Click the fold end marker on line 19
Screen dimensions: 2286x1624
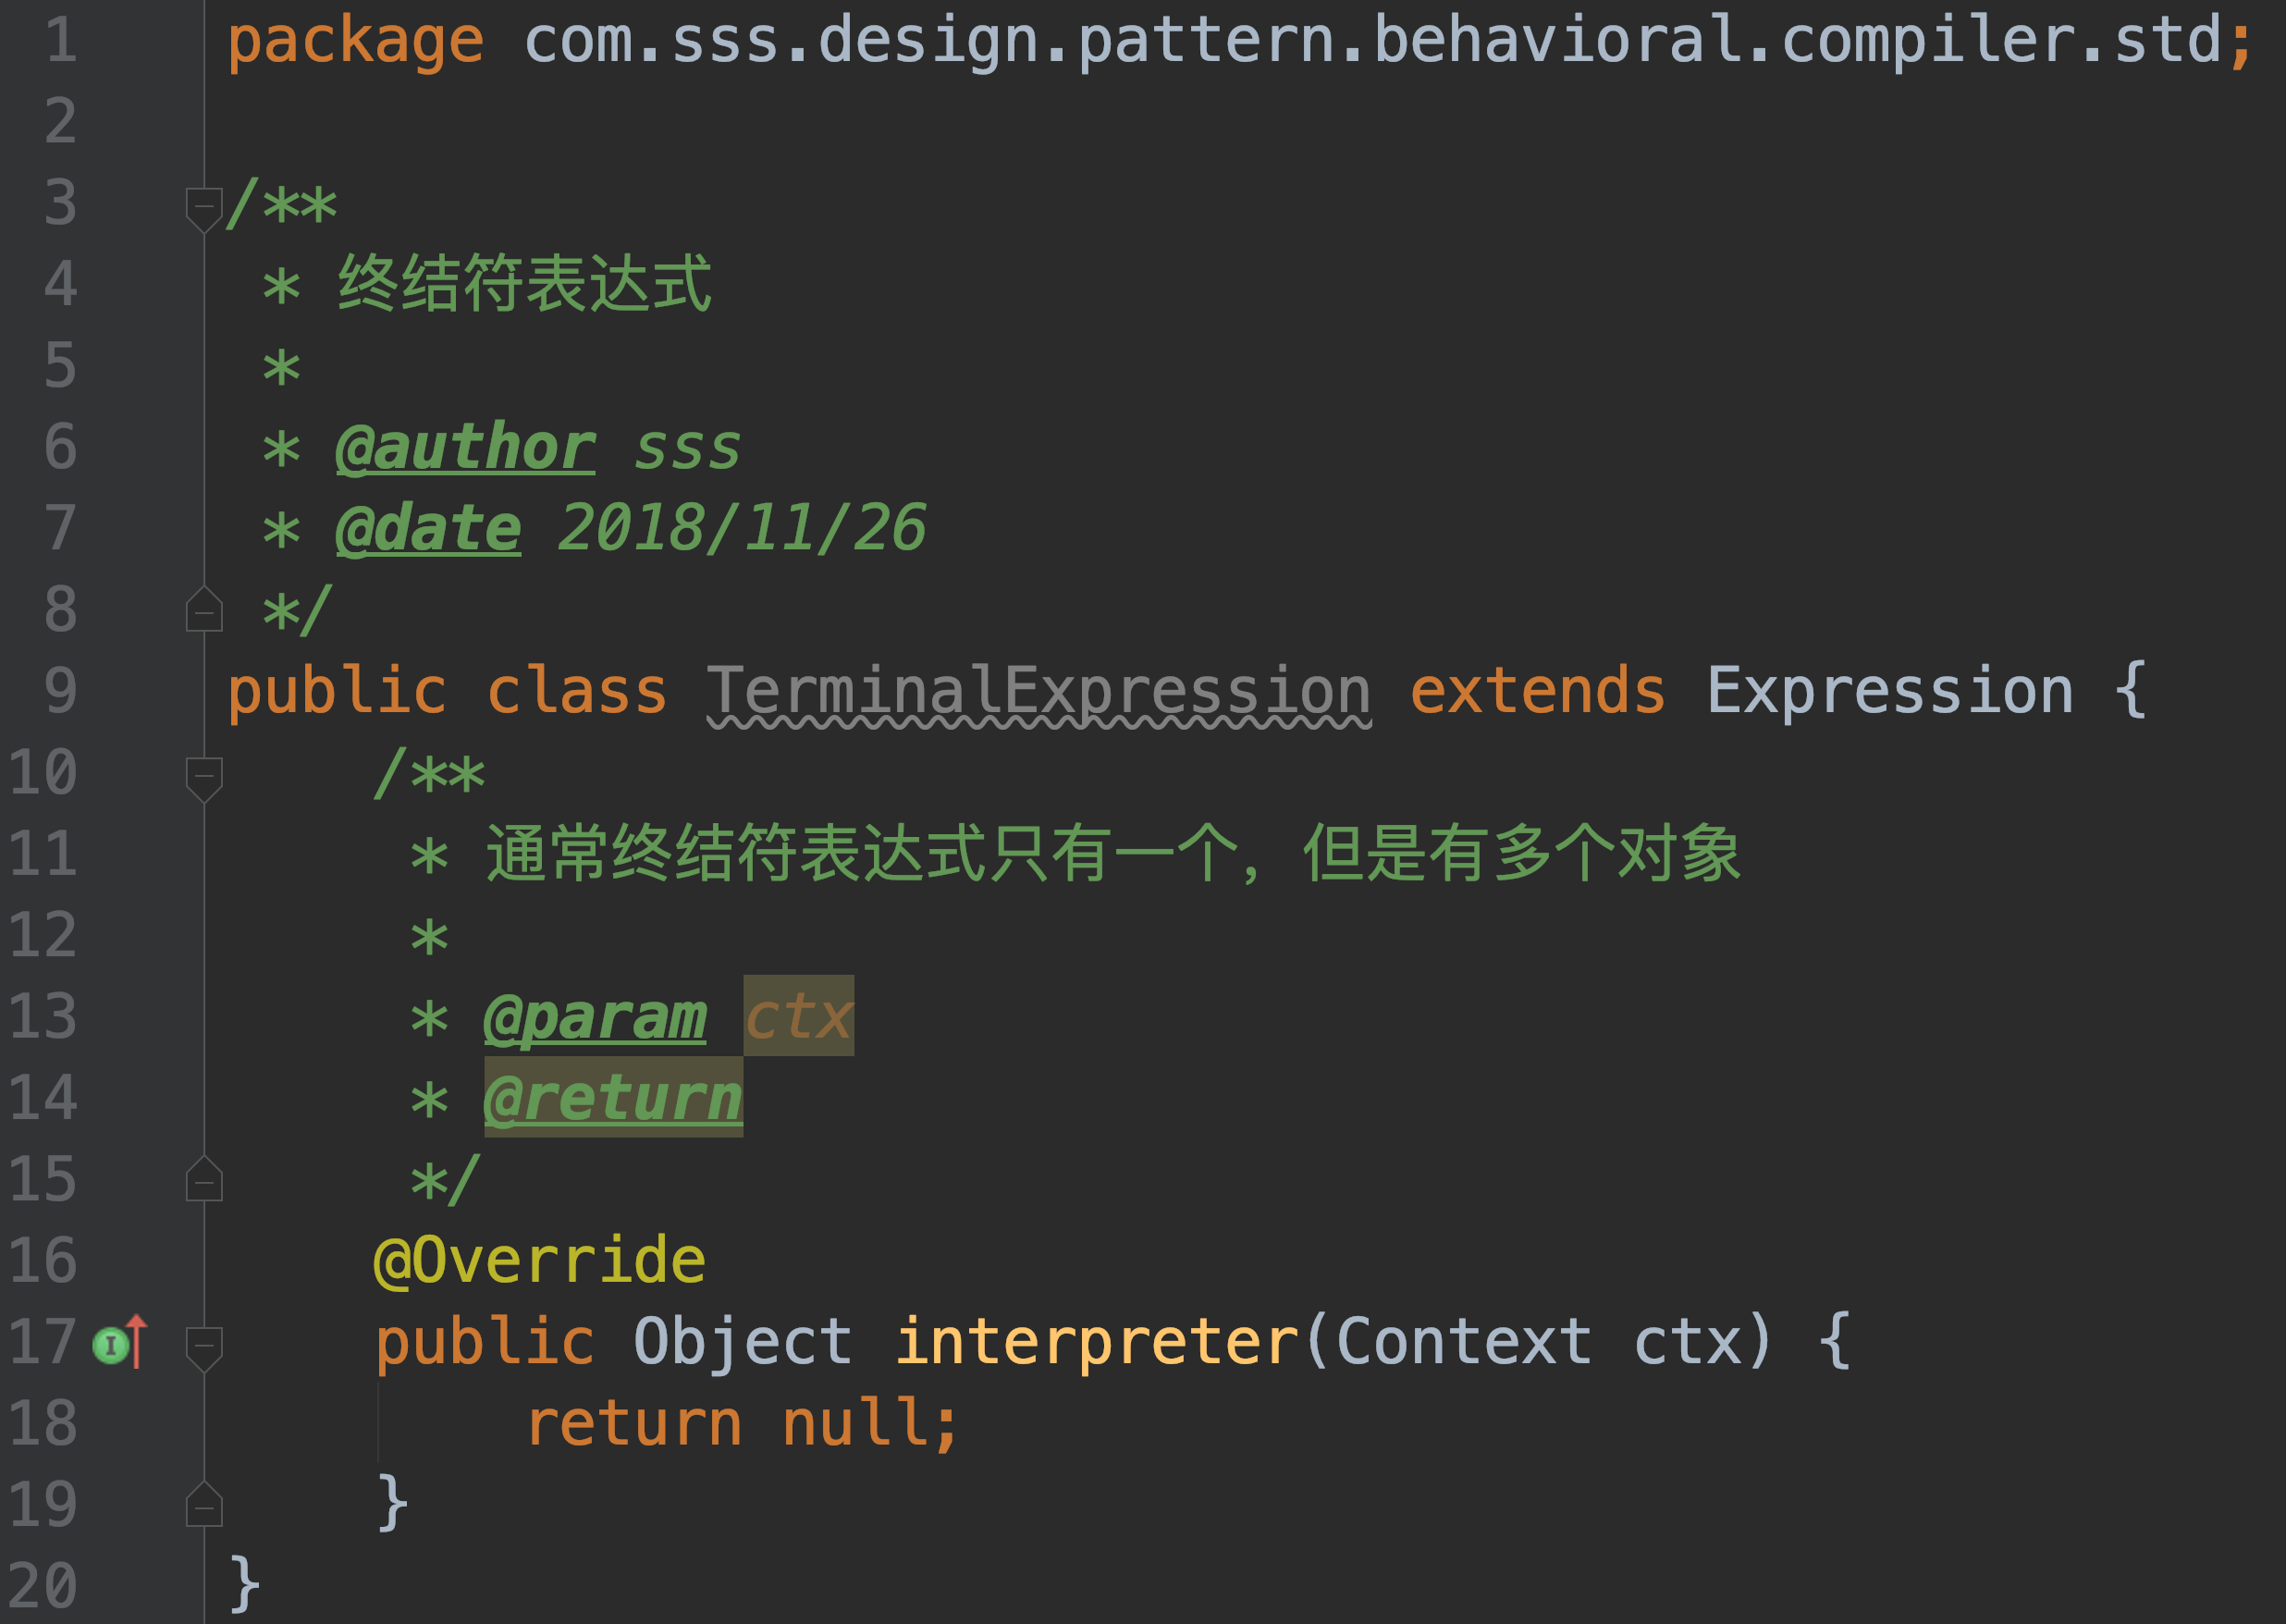click(204, 1506)
